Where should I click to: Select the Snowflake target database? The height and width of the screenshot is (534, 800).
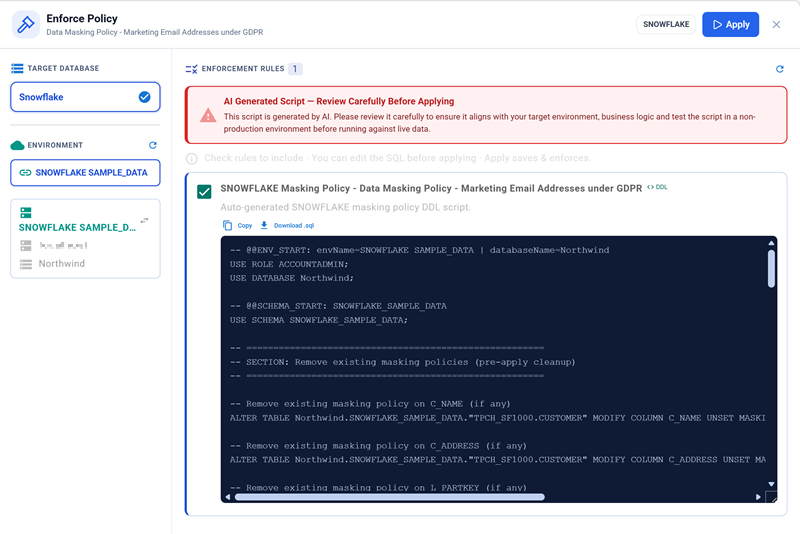85,97
